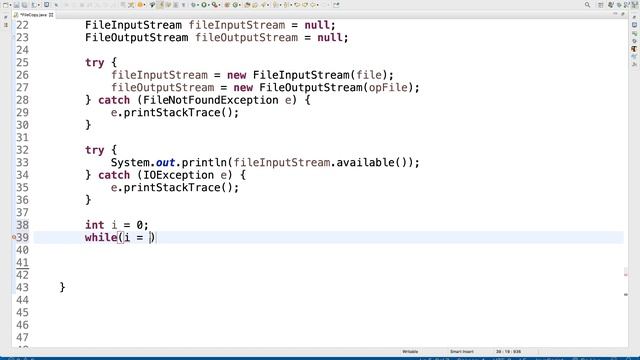This screenshot has width=640, height=360.
Task: Click the New Java Package icon
Action: click(x=227, y=5)
